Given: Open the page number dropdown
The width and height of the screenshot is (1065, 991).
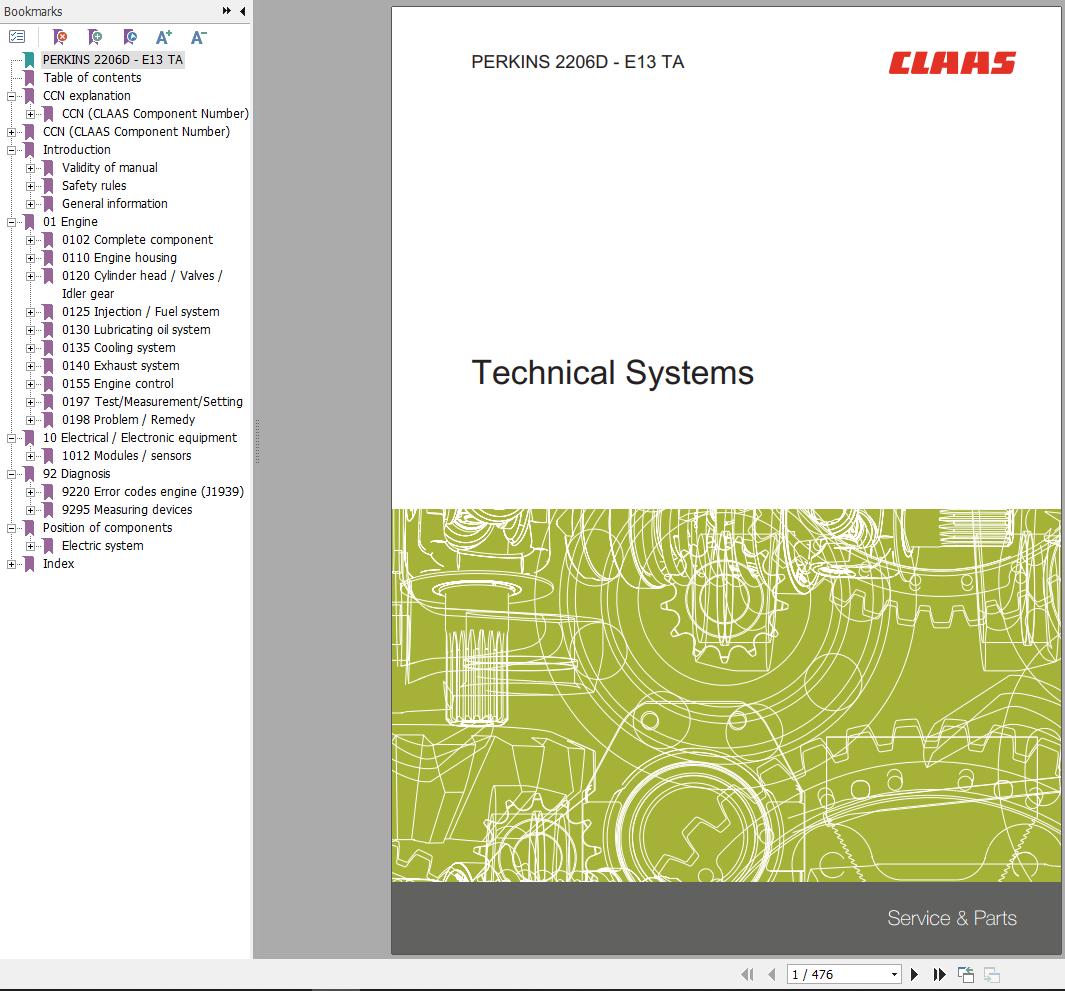Looking at the screenshot, I should pos(894,974).
